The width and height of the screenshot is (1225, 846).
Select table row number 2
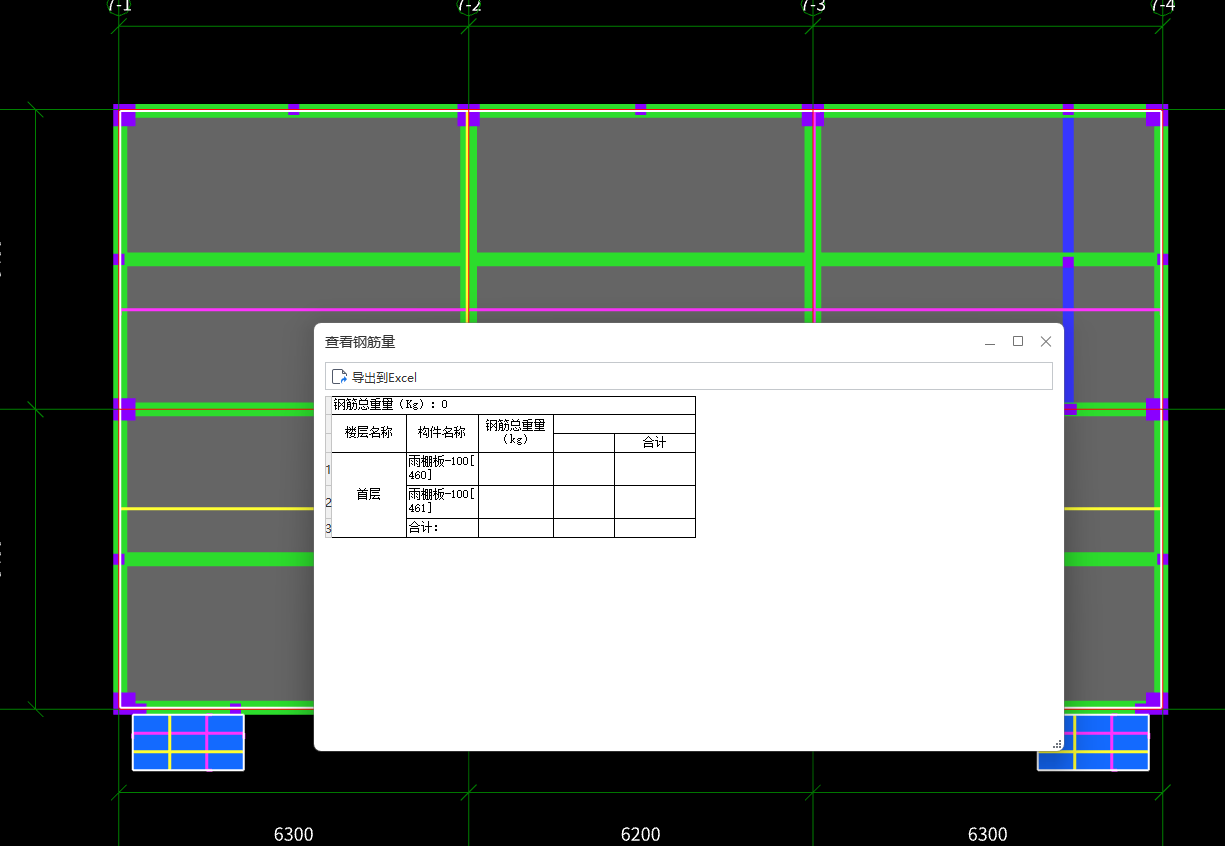tap(328, 502)
